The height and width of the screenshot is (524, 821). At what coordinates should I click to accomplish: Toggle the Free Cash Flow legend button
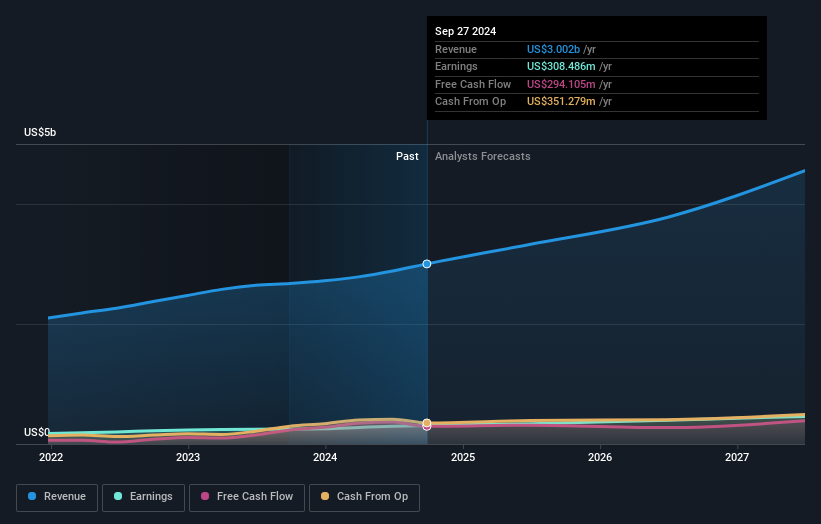pos(247,497)
